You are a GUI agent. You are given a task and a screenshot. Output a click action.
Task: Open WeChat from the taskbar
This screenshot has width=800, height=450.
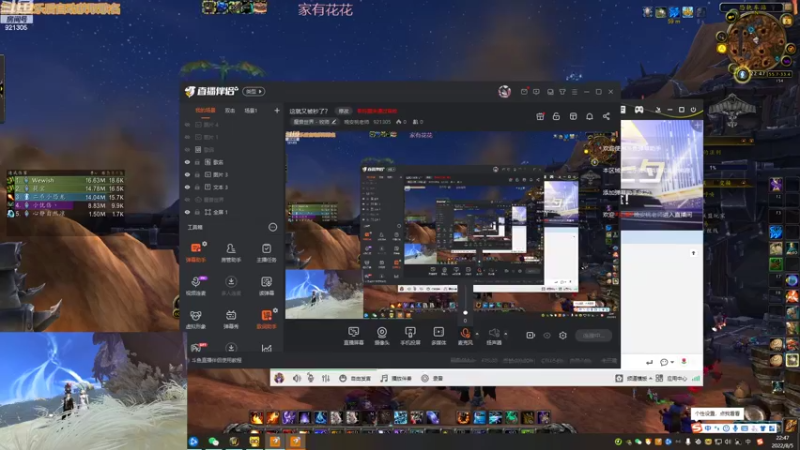[x=213, y=441]
